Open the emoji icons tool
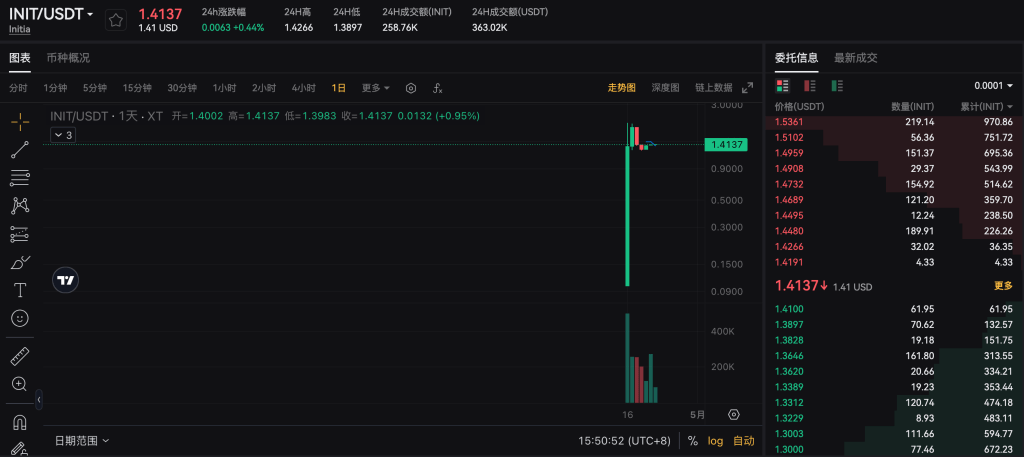This screenshot has width=1024, height=457. pos(20,318)
